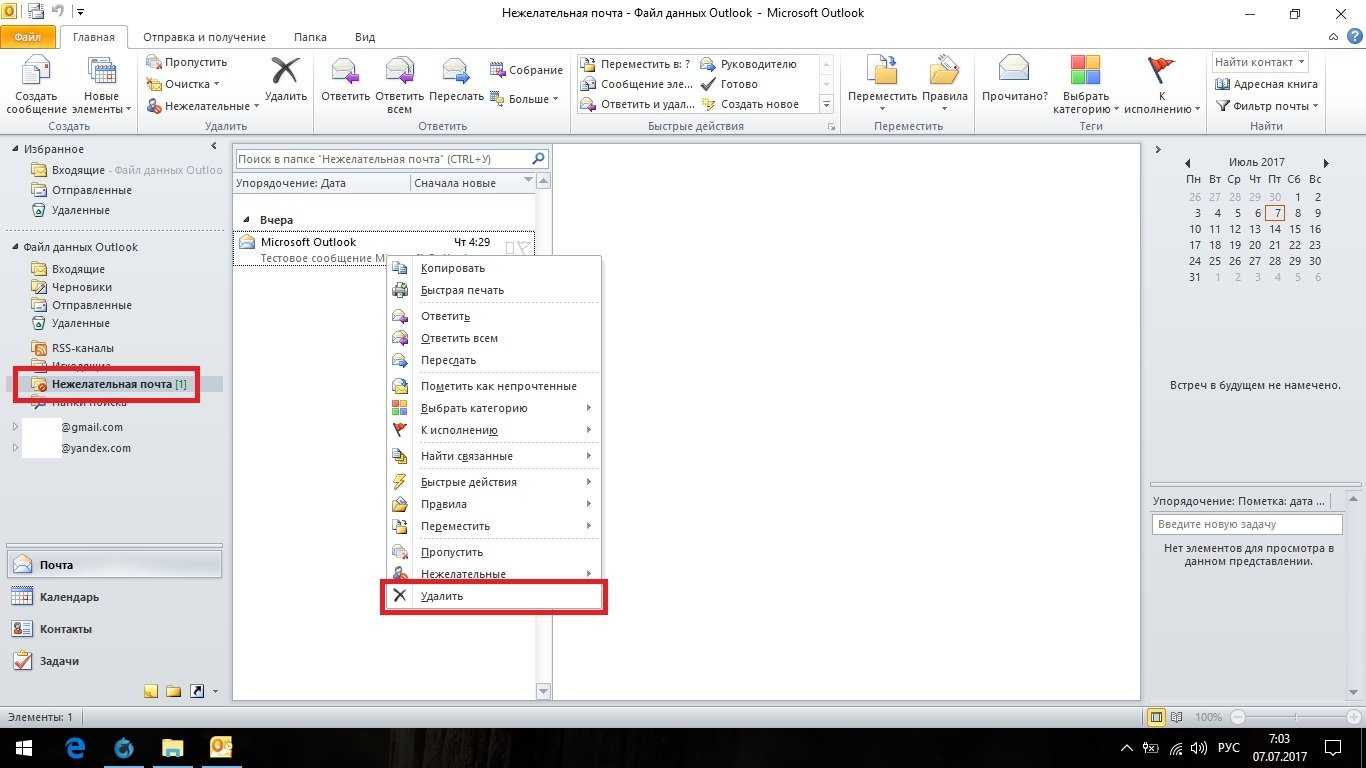Expand the yandex.com account
This screenshot has width=1366, height=768.
pyautogui.click(x=15, y=448)
